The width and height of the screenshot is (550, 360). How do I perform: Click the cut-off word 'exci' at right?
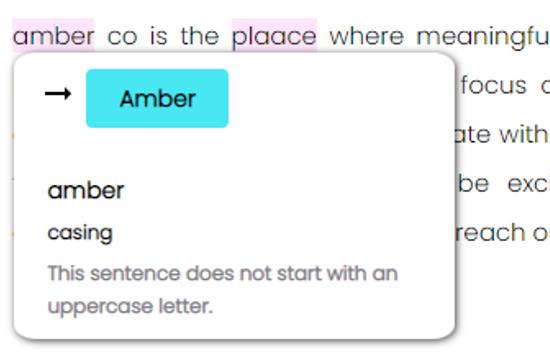point(529,184)
